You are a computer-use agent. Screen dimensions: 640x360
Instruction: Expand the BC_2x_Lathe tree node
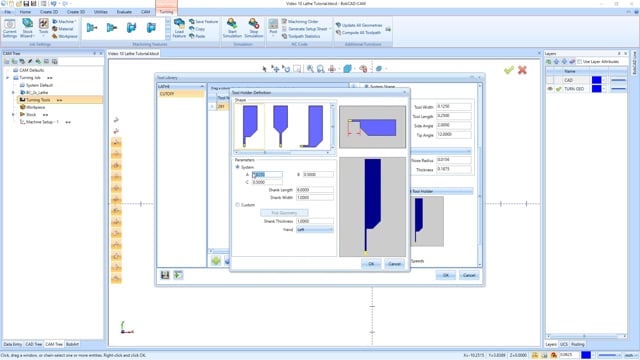(13, 93)
